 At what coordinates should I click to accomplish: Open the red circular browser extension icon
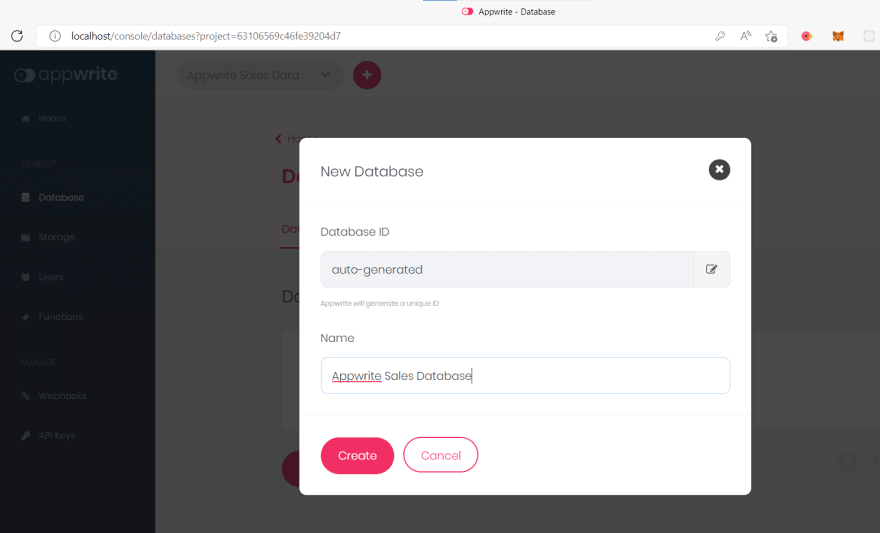tap(806, 36)
